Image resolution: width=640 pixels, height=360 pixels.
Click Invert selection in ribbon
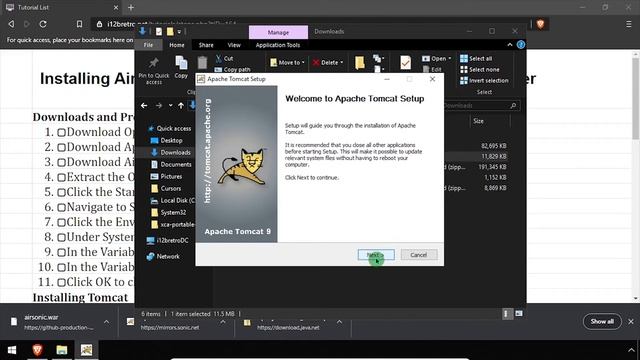(484, 80)
